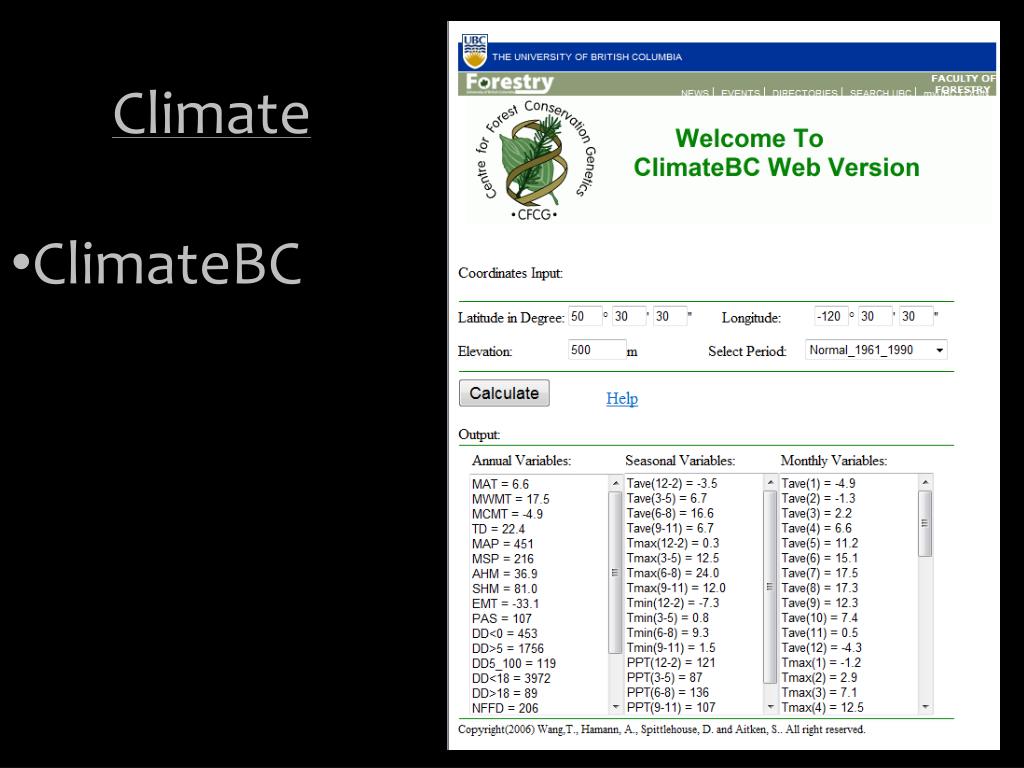Click the Calculate button
Viewport: 1024px width, 768px height.
point(504,393)
